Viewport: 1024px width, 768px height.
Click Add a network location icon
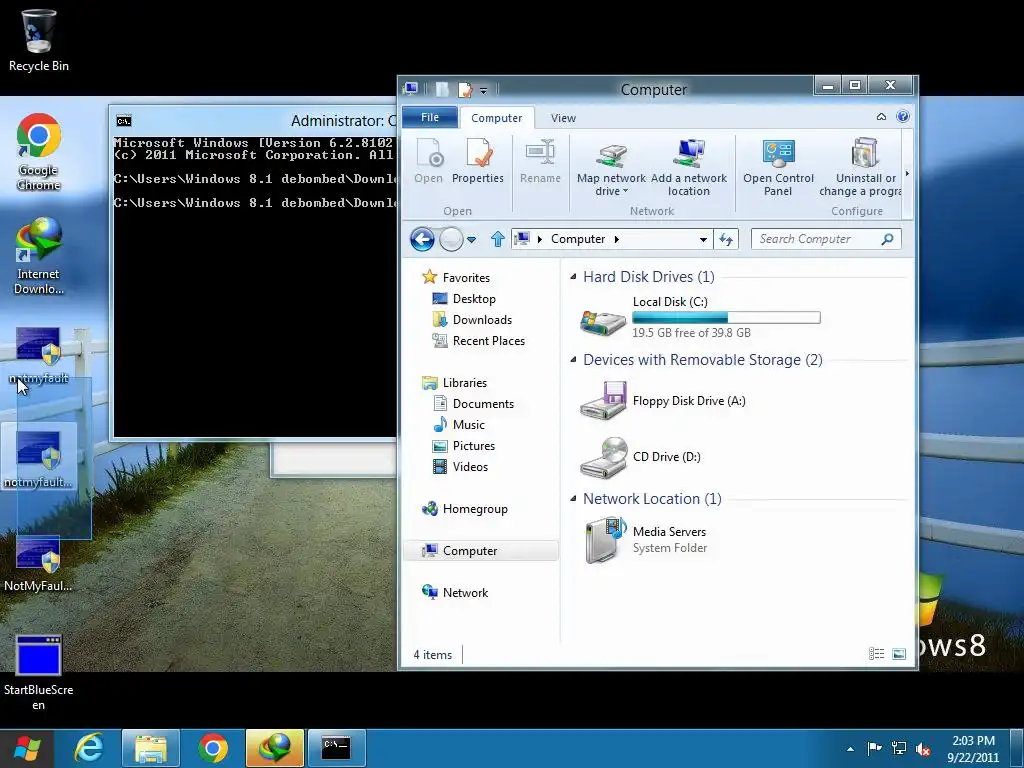tap(689, 168)
